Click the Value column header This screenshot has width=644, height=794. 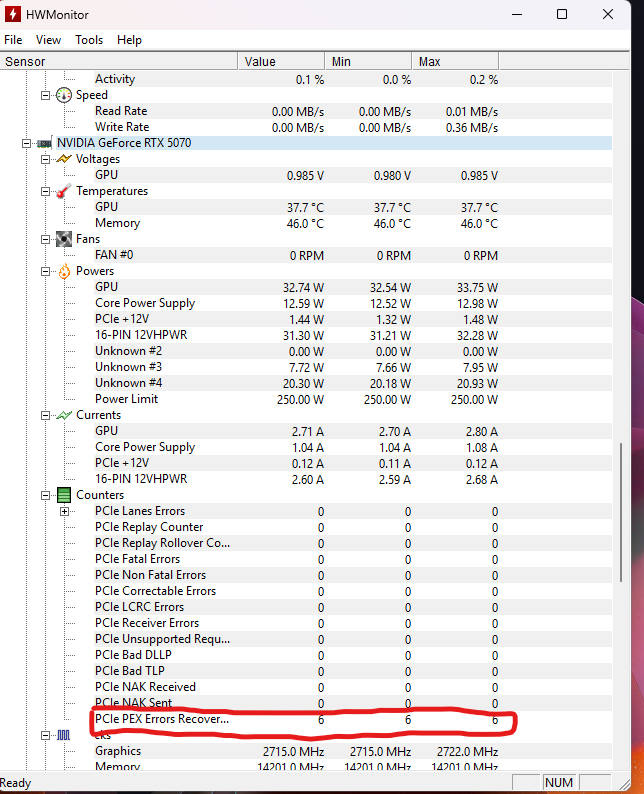click(x=281, y=61)
